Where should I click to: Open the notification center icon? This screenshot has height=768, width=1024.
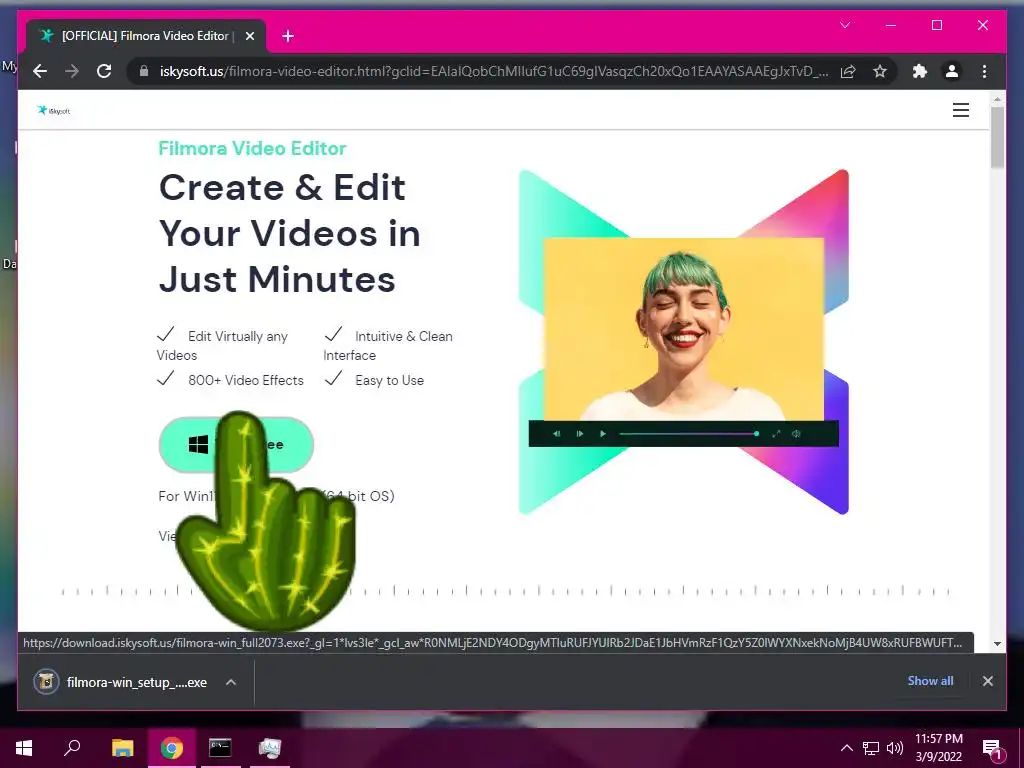(992, 749)
